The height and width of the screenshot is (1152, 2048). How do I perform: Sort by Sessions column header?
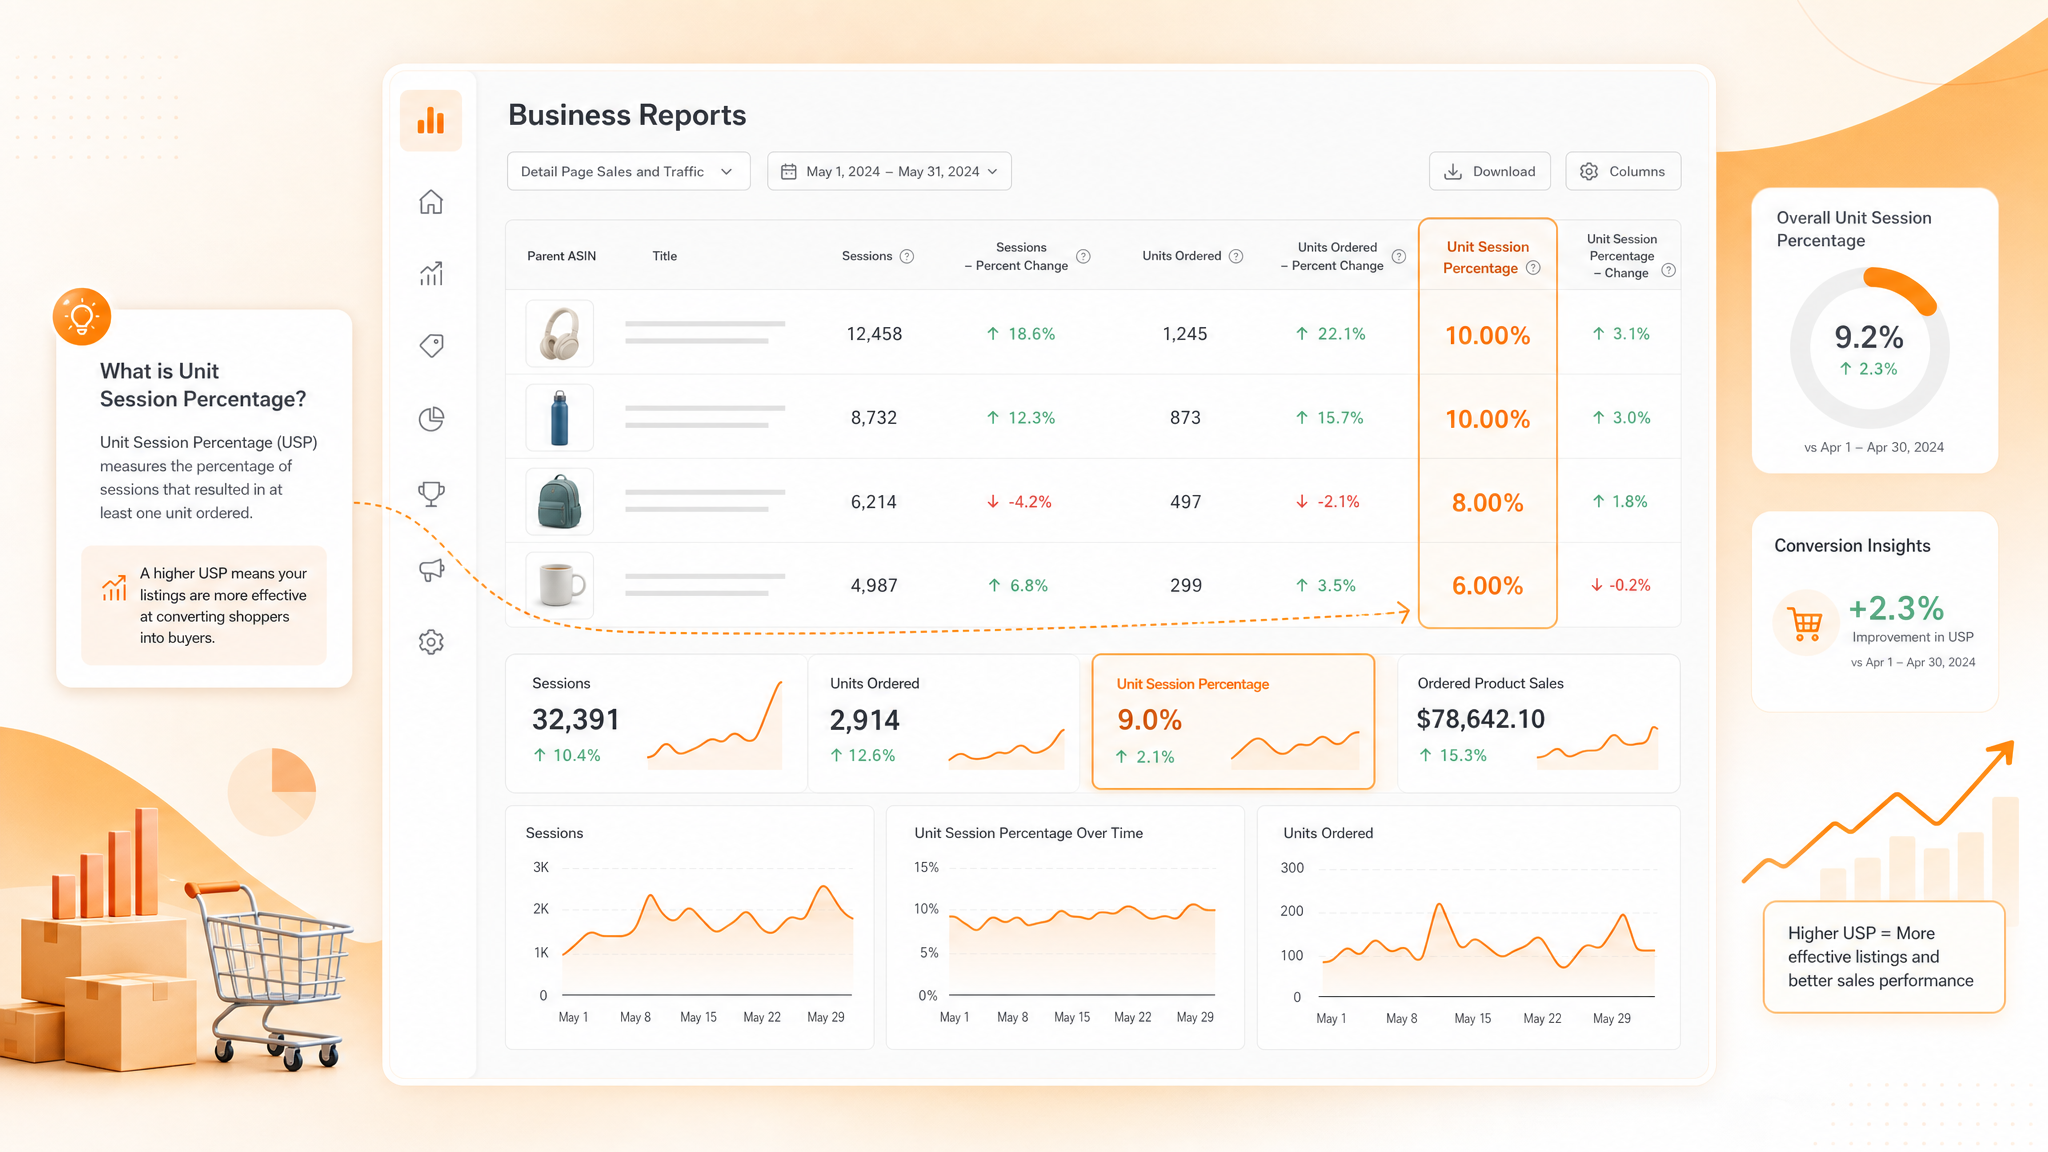866,256
